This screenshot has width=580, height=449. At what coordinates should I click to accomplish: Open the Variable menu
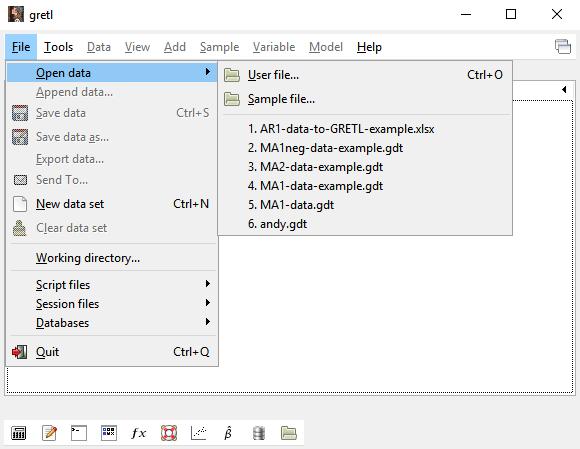(x=274, y=47)
